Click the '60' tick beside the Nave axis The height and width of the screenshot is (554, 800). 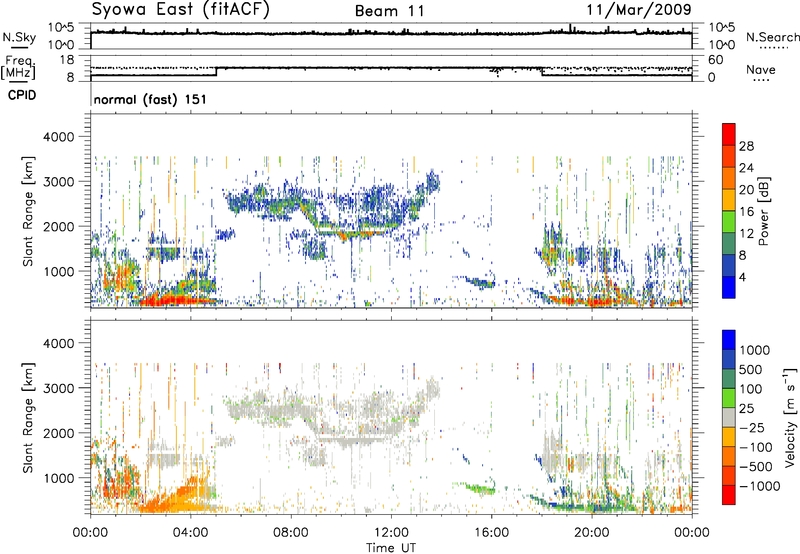click(716, 60)
